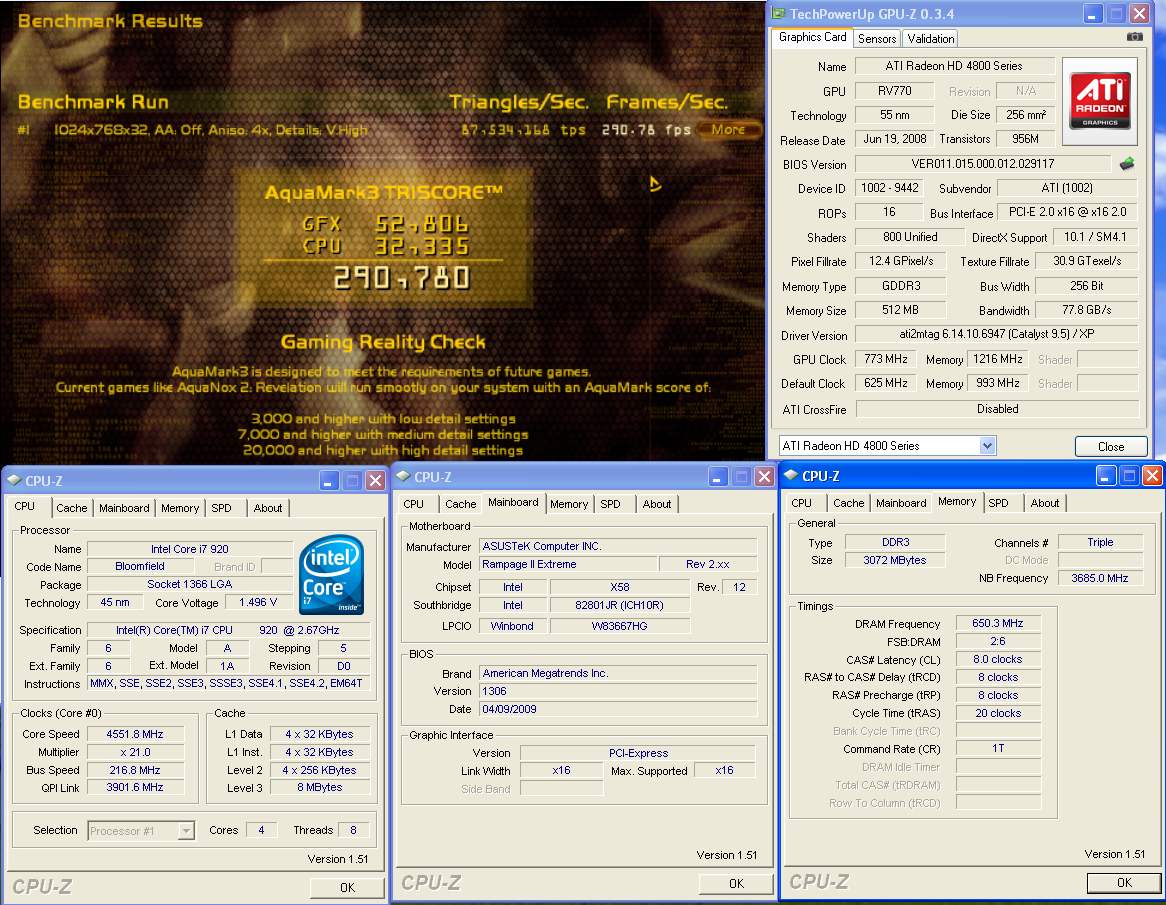Click the DRAM Frequency 650.3 MHz value
The height and width of the screenshot is (905, 1166).
(997, 623)
